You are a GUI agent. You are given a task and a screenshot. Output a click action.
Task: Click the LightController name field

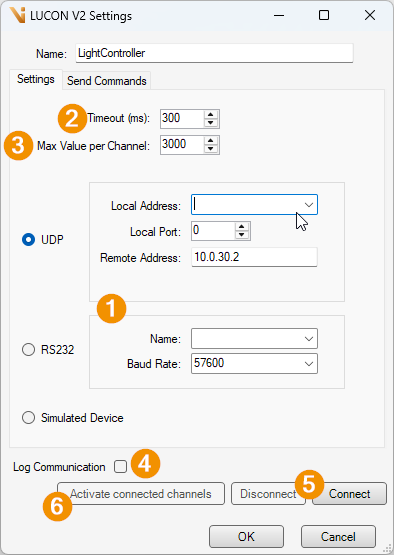(214, 53)
